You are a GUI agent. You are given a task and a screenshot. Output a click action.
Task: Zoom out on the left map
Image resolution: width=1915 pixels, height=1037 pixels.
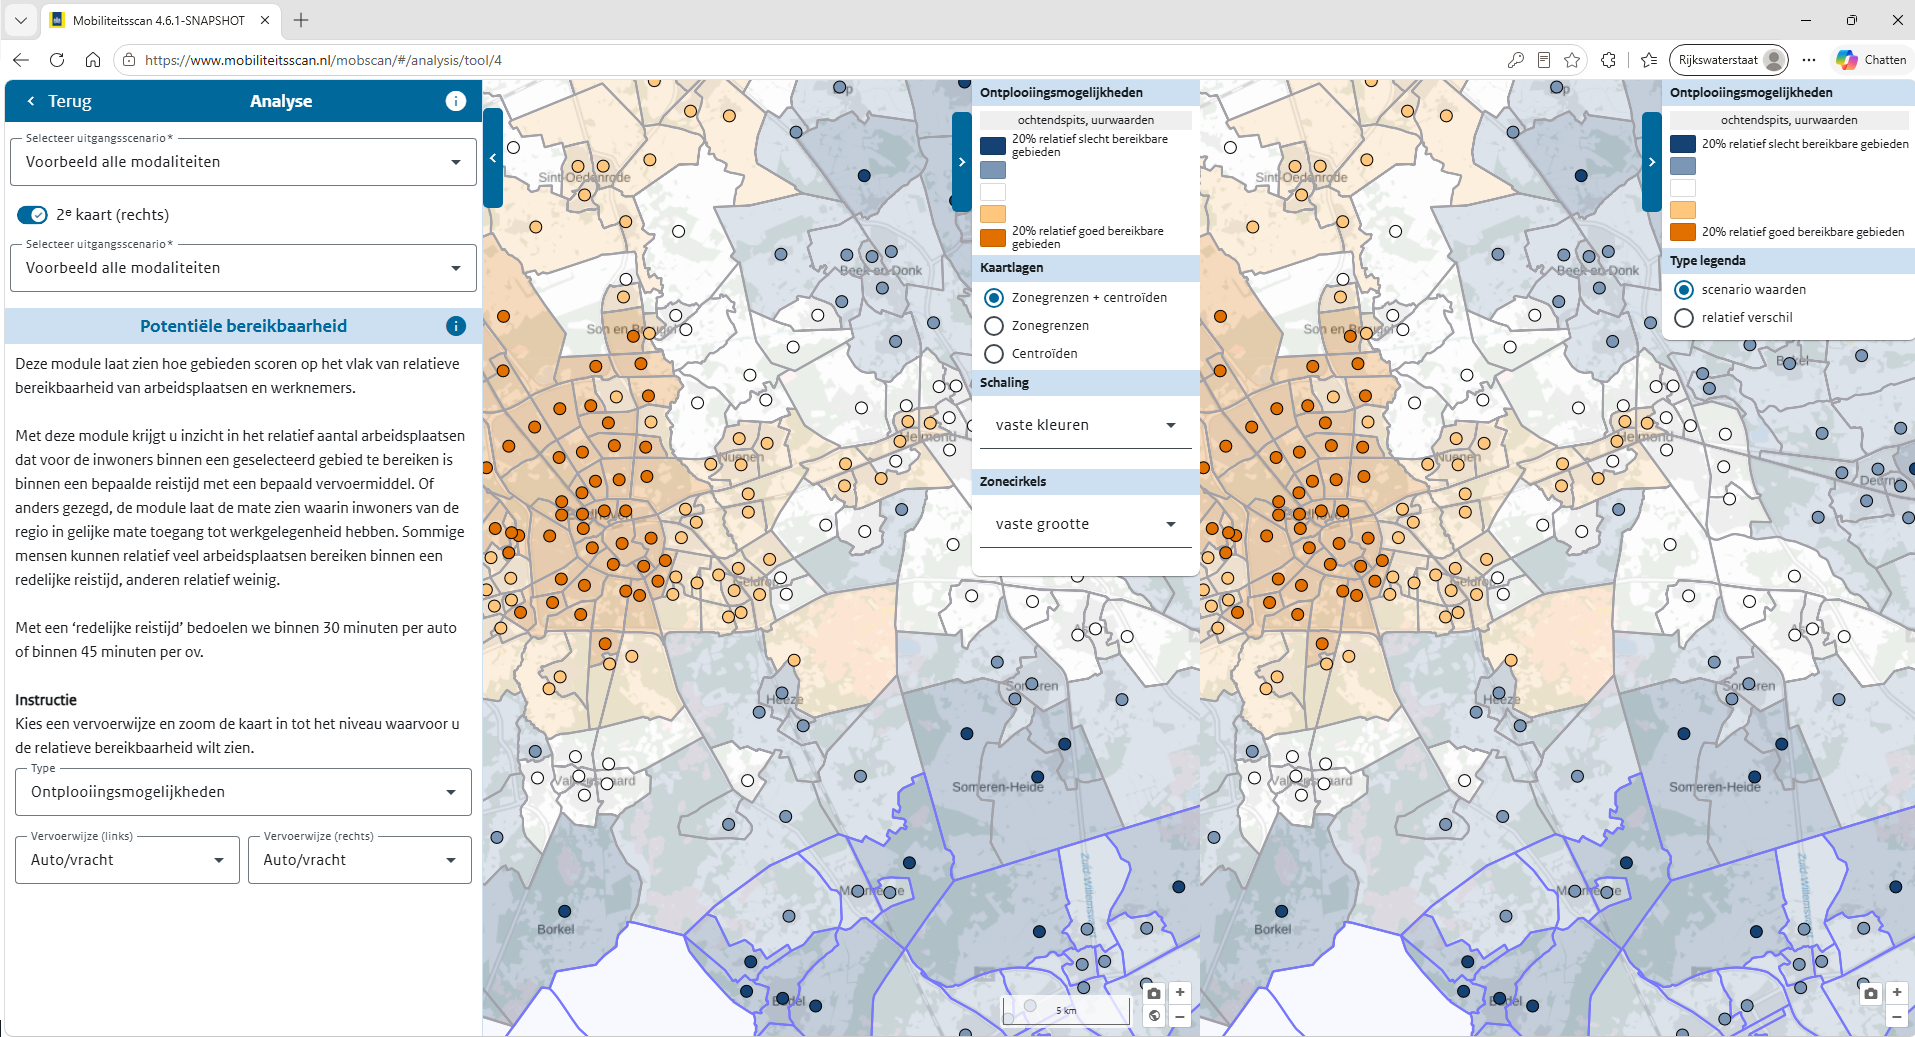pos(1180,1016)
